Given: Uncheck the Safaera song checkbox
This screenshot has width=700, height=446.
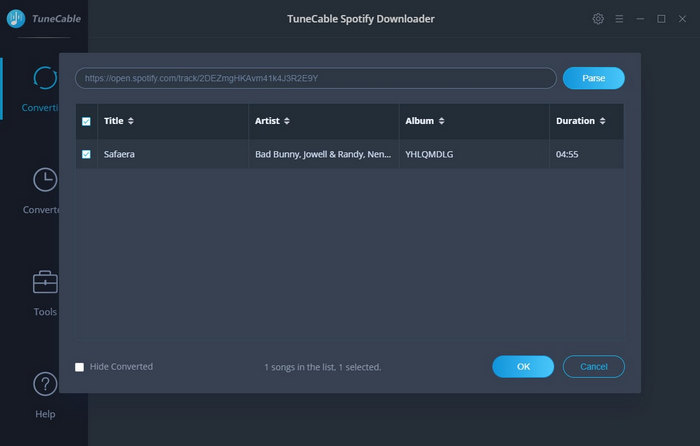Looking at the screenshot, I should pyautogui.click(x=86, y=154).
